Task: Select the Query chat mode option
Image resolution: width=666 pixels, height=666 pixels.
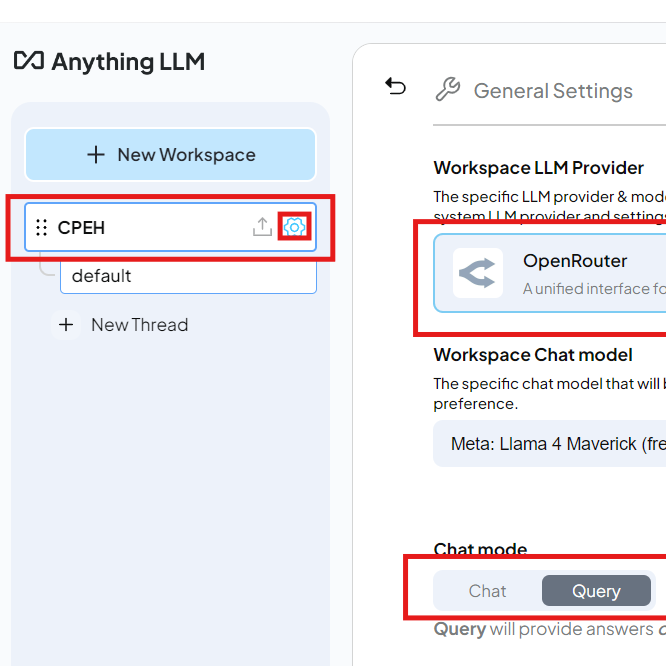Action: tap(596, 591)
